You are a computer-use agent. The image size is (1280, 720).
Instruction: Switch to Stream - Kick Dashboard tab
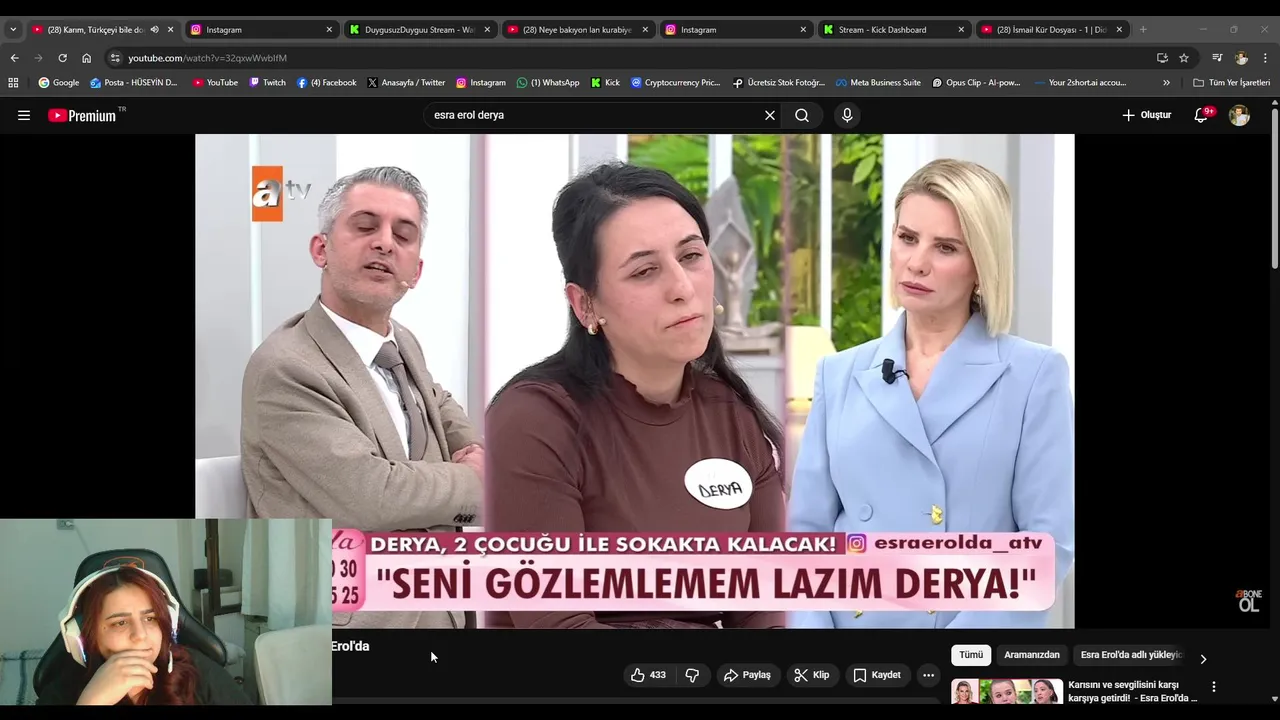[x=893, y=30]
